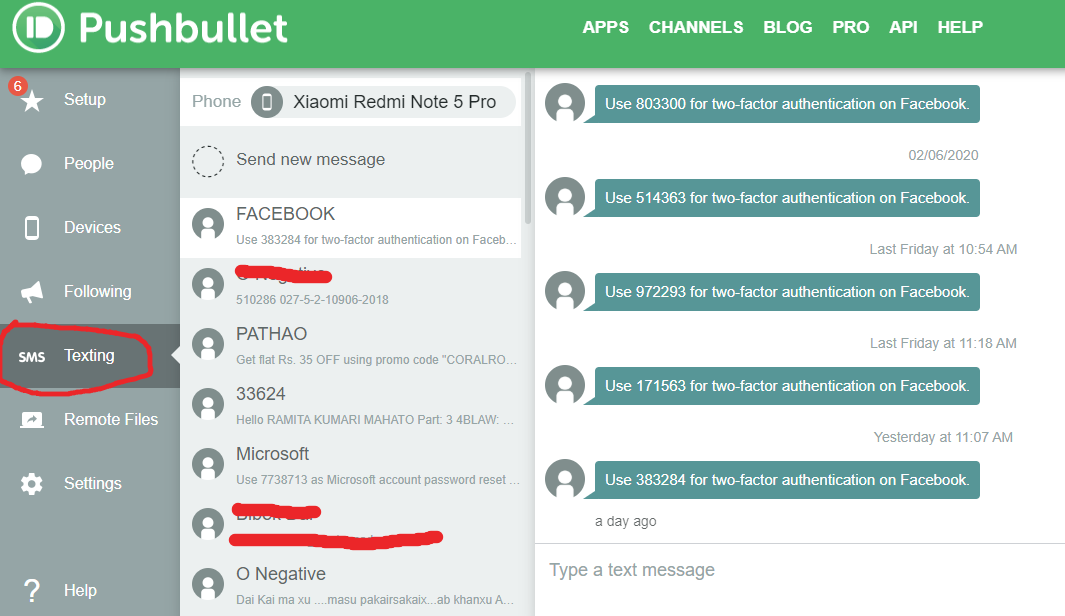Click the 'a day ago' label

tap(626, 521)
